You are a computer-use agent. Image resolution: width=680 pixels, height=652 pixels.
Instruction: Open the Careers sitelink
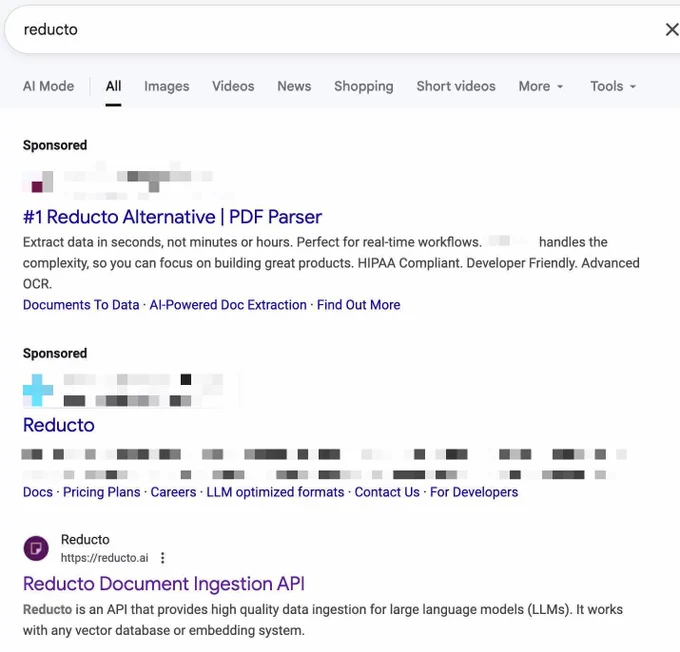[173, 492]
